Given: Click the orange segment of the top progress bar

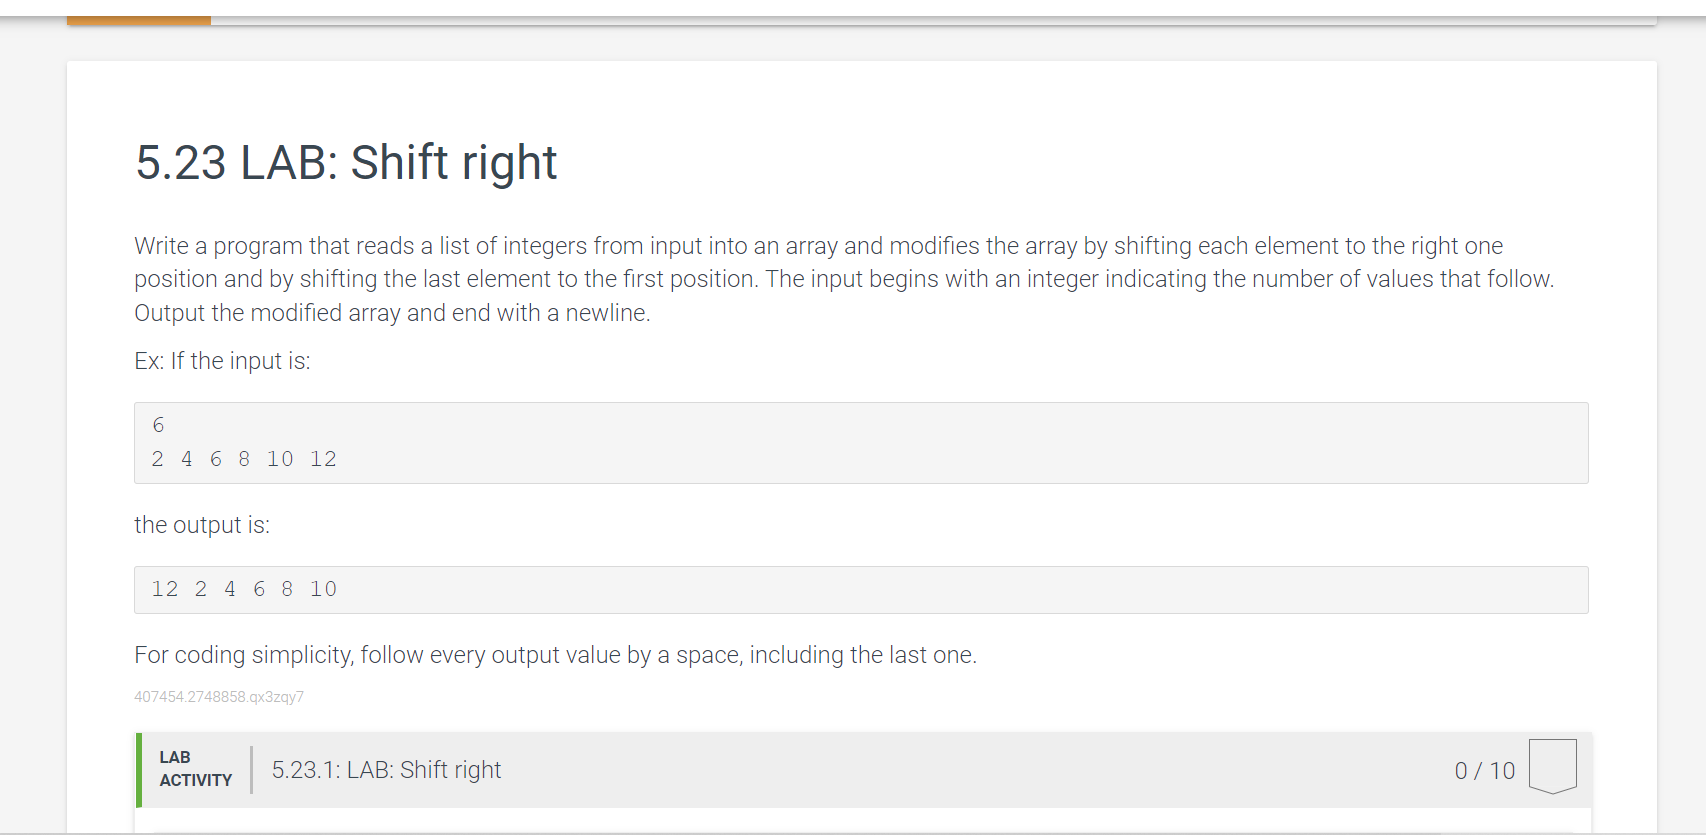Looking at the screenshot, I should (139, 20).
